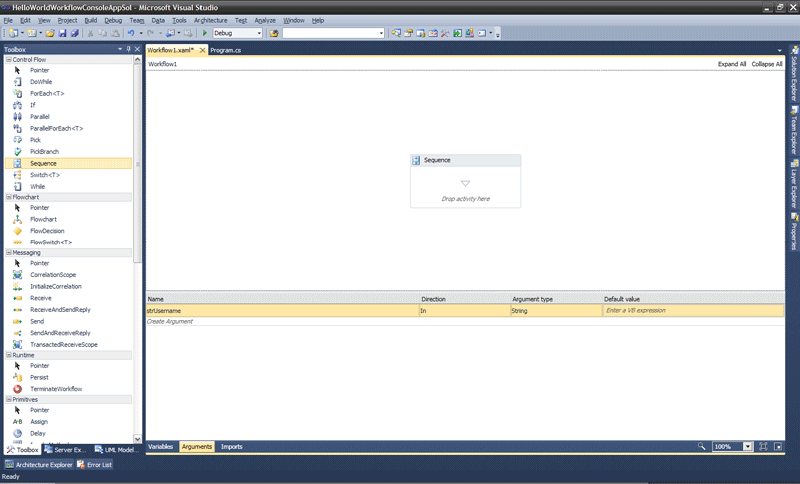The height and width of the screenshot is (484, 800).
Task: Select SendAndReceiveReply activity
Action: click(60, 333)
